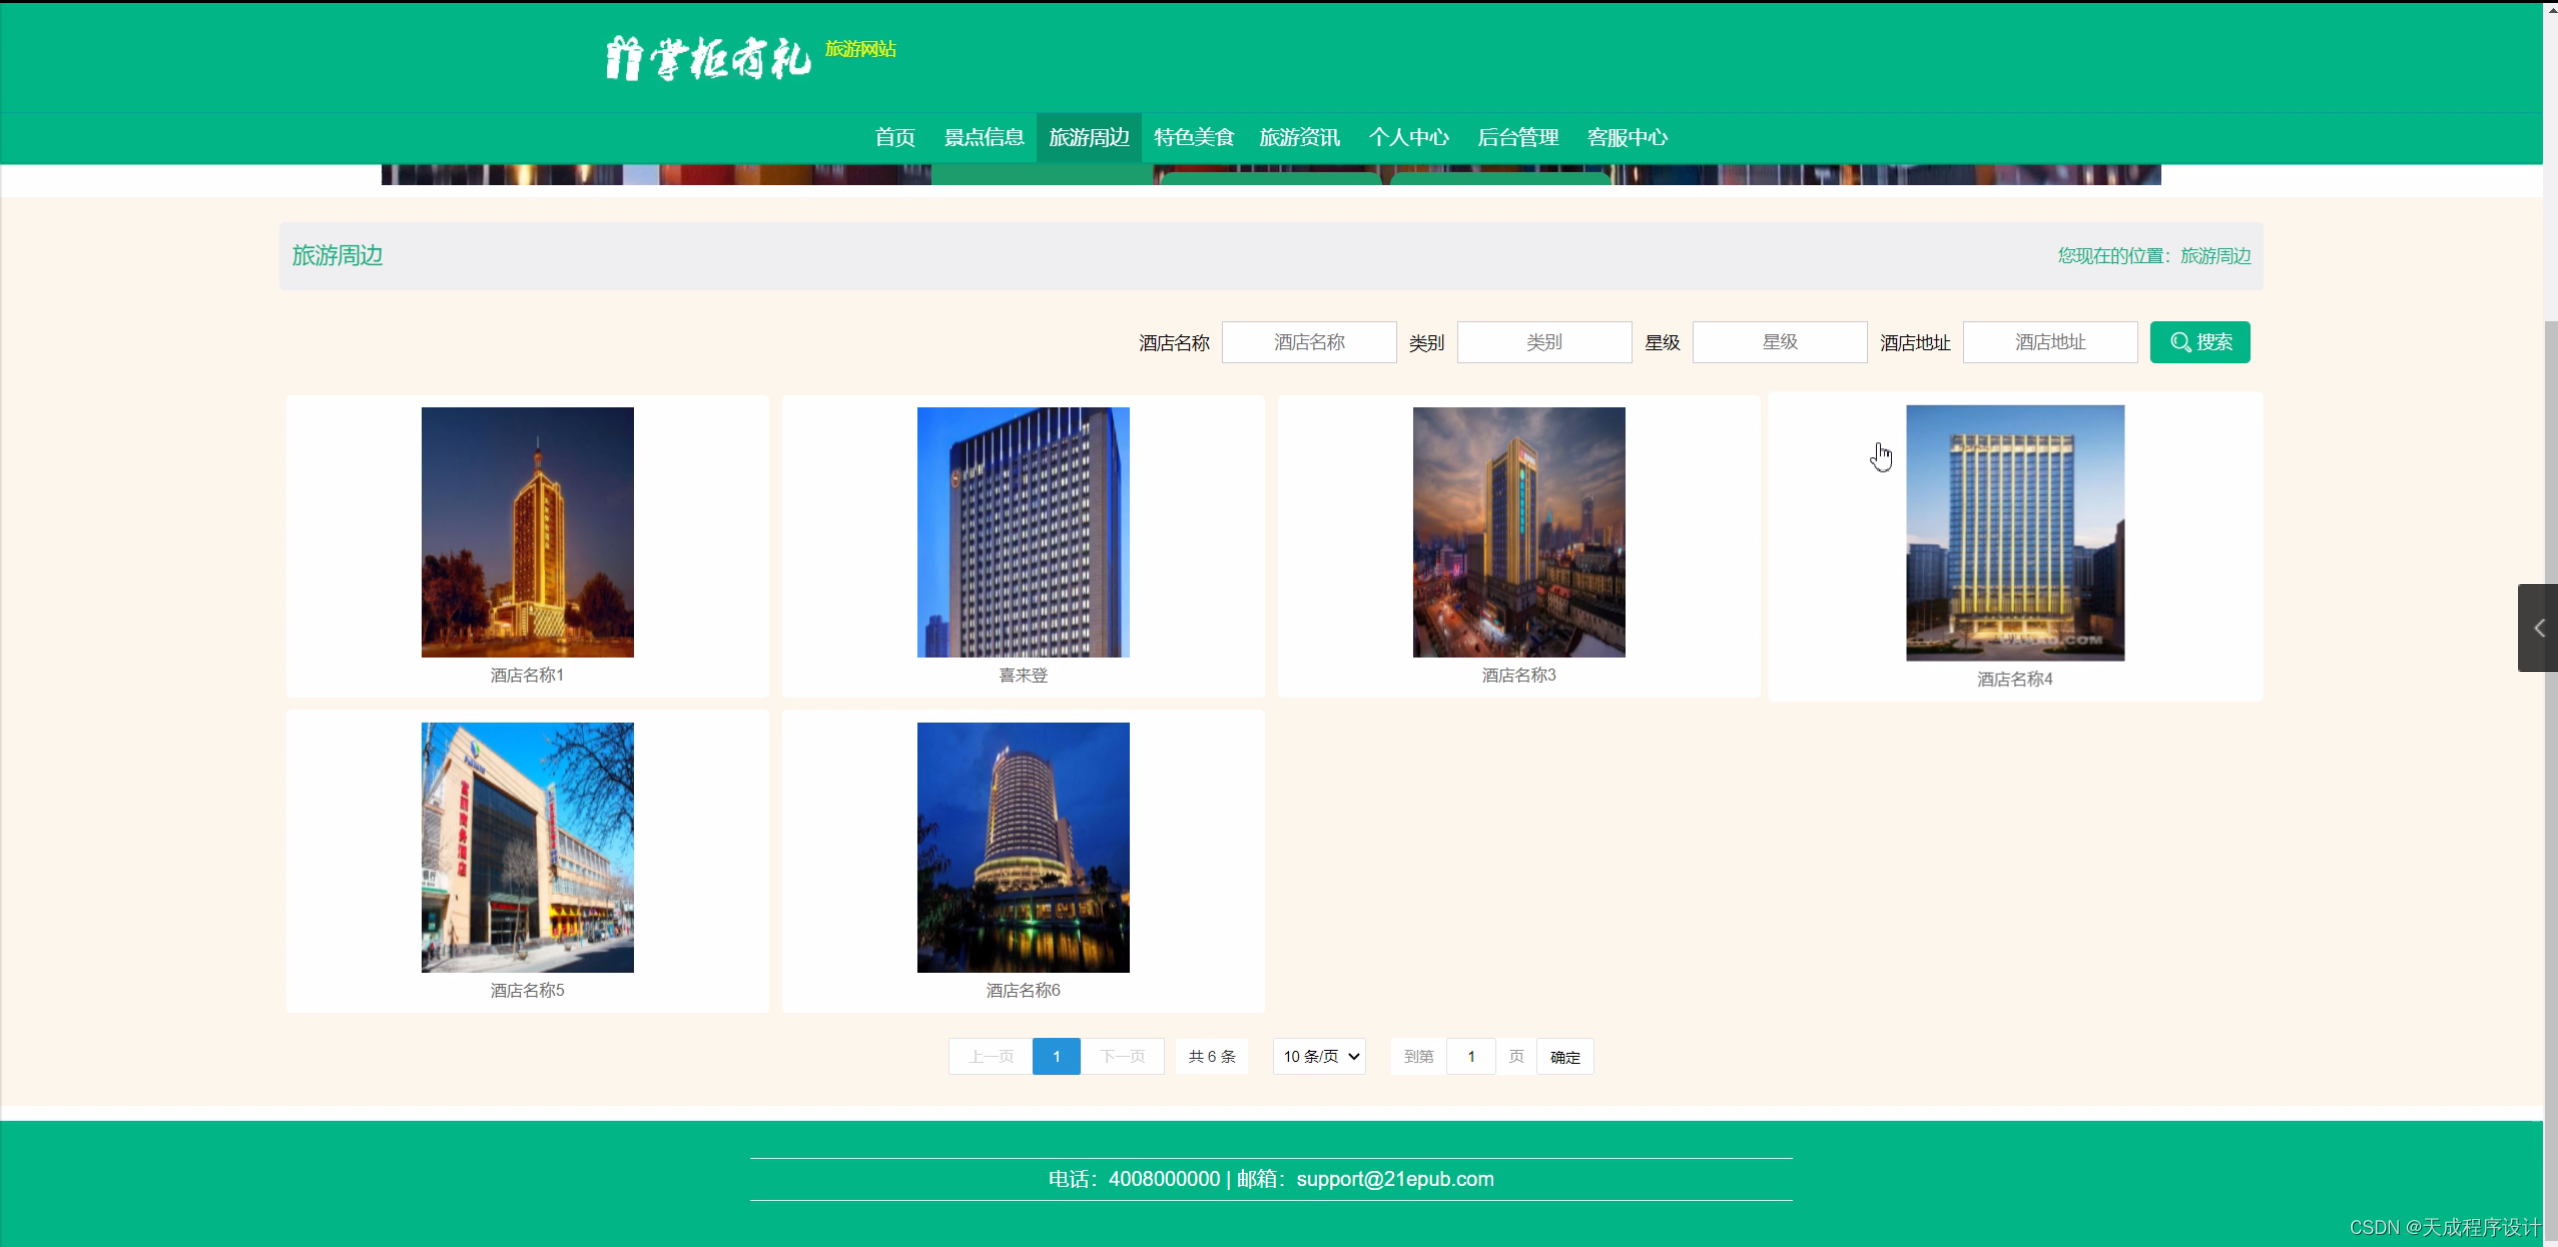Viewport: 2558px width, 1247px height.
Task: Open the 酒店名称1 hotel image
Action: pyautogui.click(x=527, y=532)
